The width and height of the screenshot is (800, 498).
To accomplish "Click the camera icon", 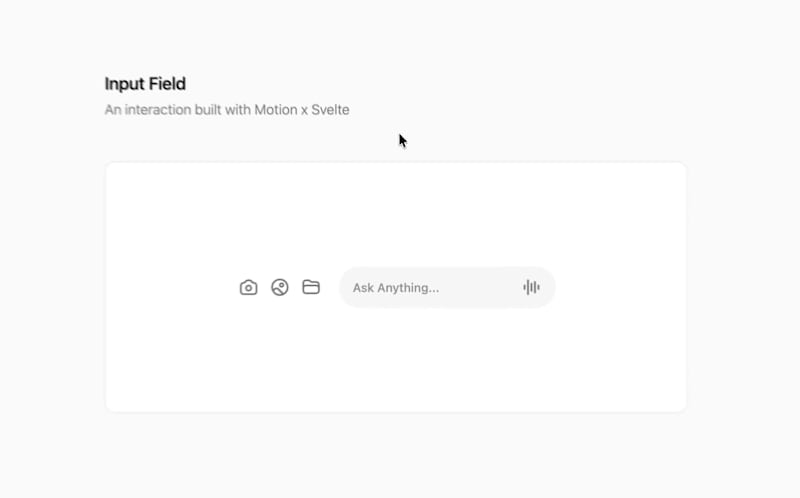I will coord(248,288).
